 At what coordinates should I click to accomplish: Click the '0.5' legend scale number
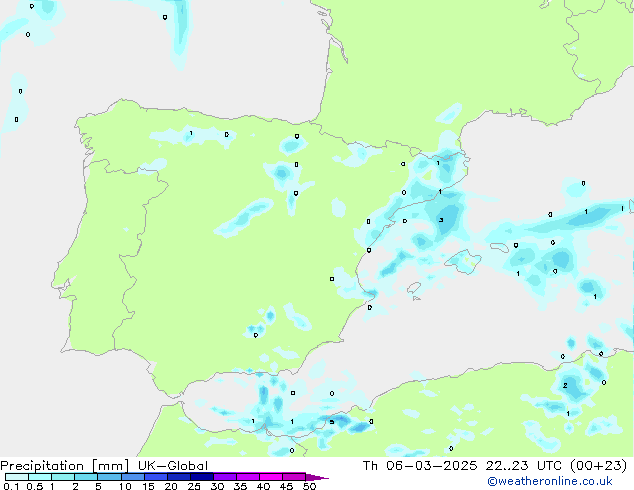point(35,486)
